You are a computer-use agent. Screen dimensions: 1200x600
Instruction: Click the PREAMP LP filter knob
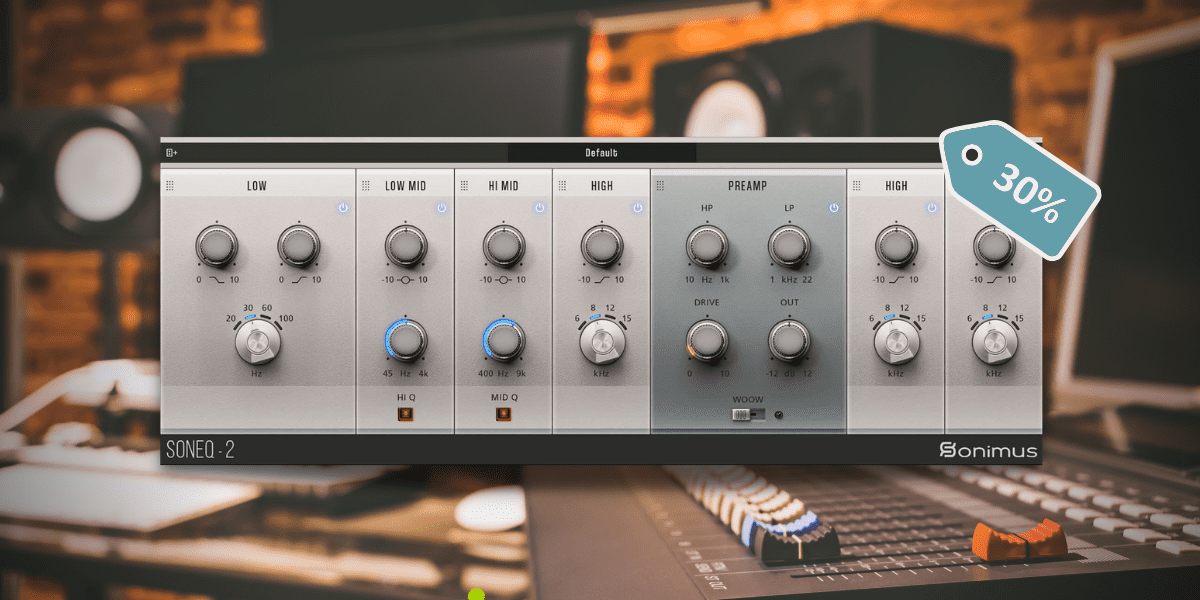[789, 245]
